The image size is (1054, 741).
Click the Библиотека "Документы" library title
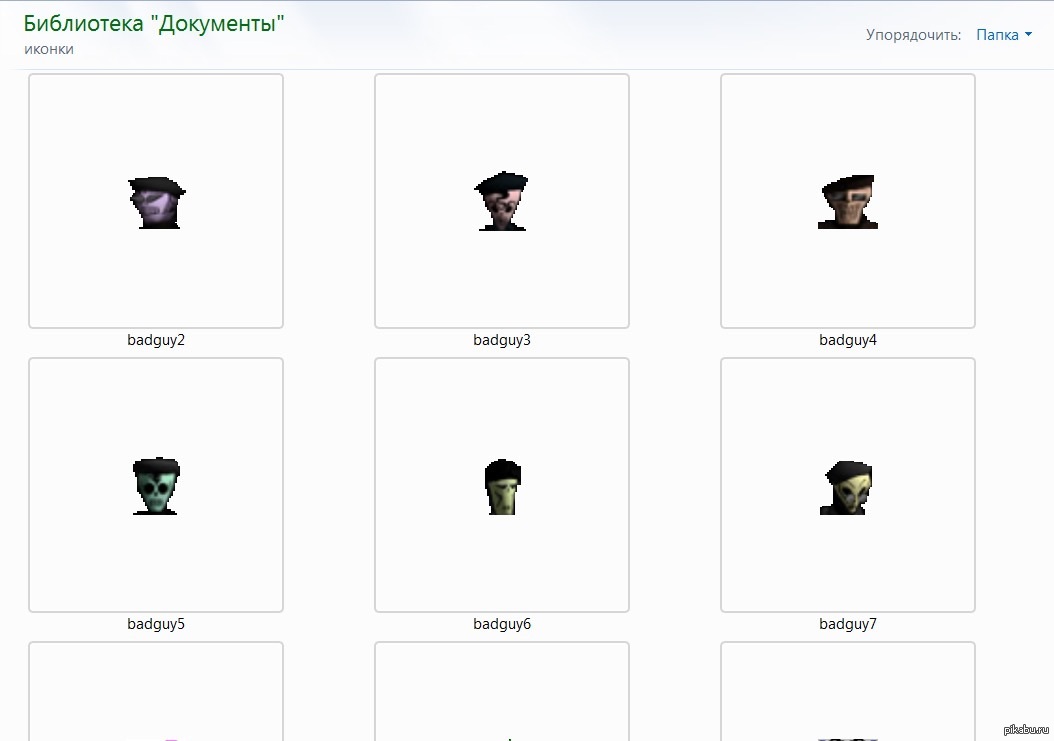pyautogui.click(x=154, y=25)
